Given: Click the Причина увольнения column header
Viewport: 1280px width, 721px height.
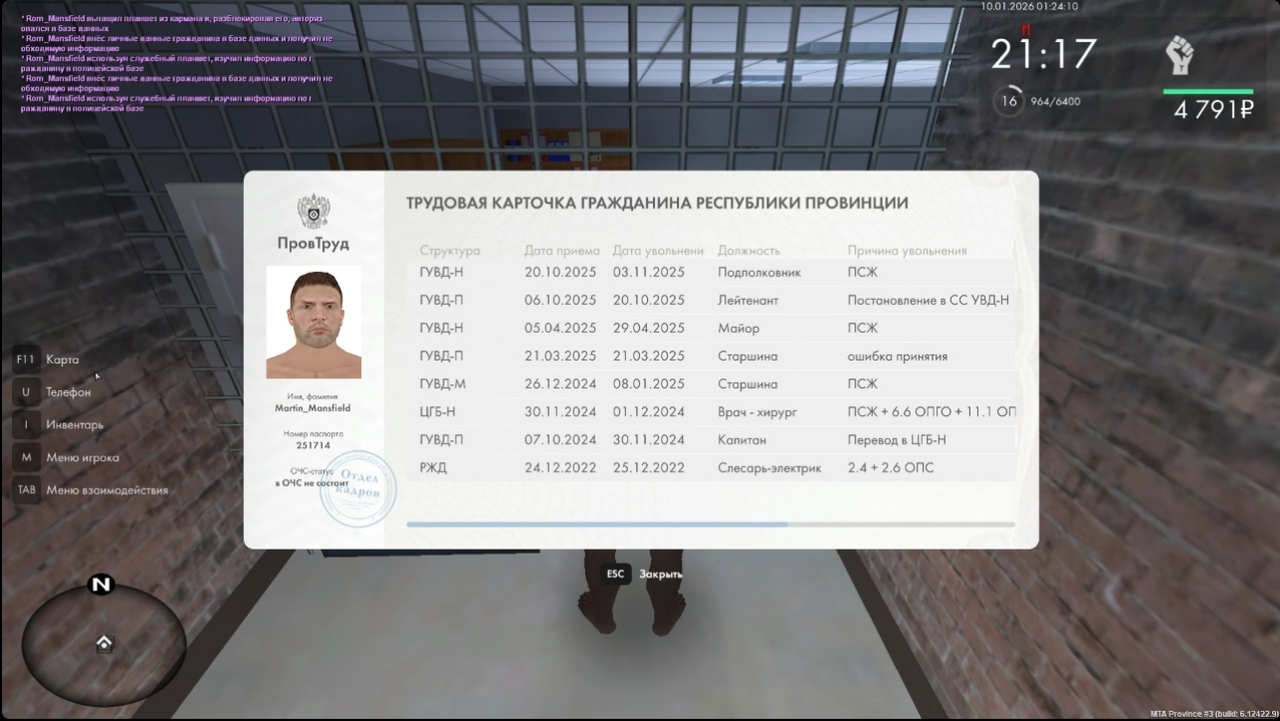Looking at the screenshot, I should coord(907,251).
